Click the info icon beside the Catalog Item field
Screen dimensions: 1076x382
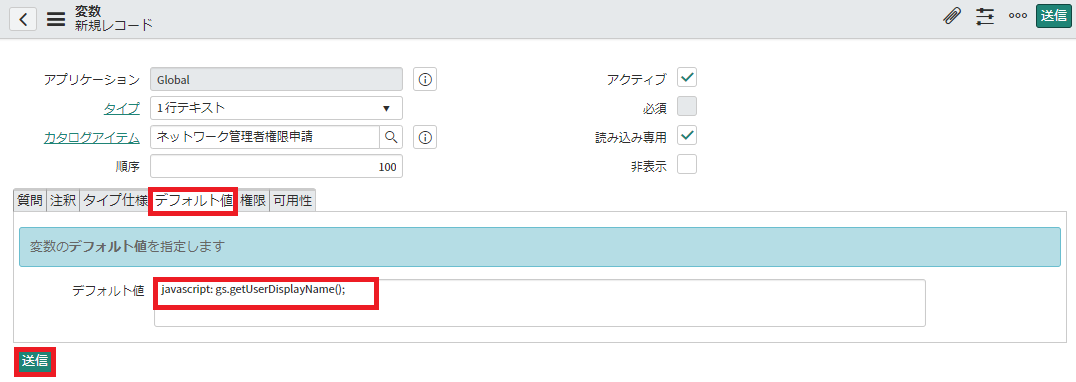(425, 138)
